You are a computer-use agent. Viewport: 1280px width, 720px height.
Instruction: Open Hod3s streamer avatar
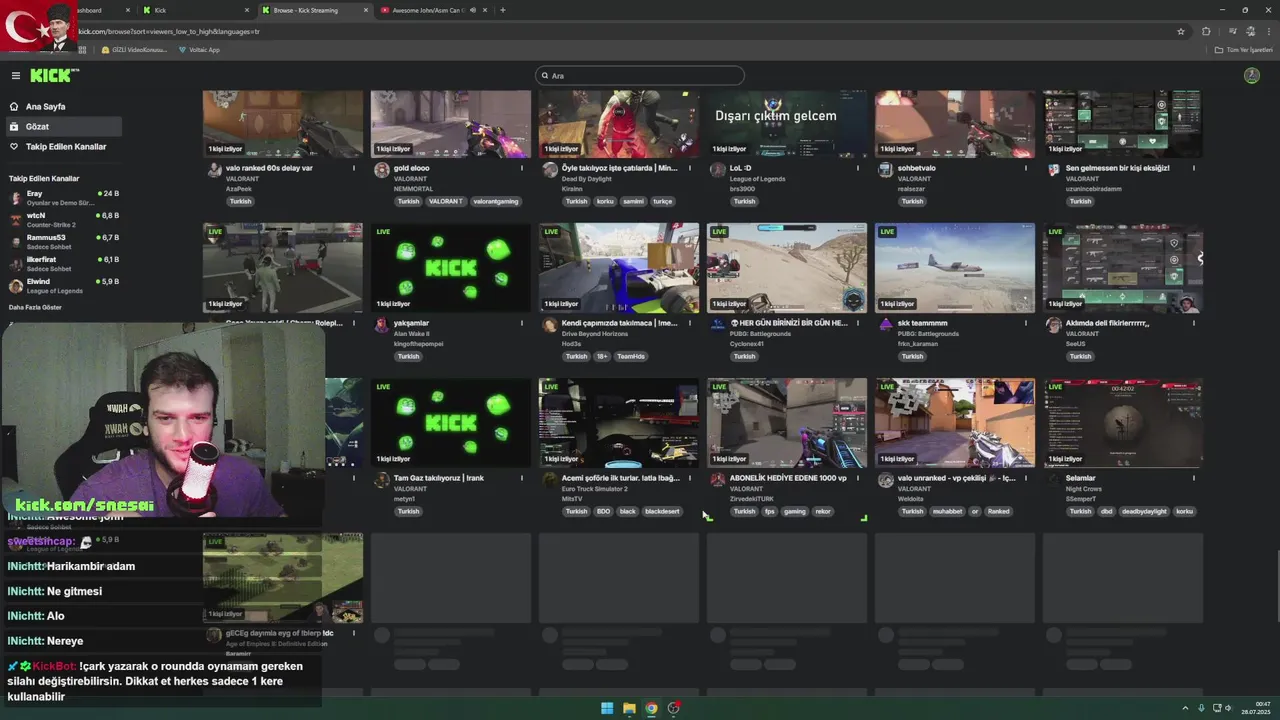click(549, 325)
